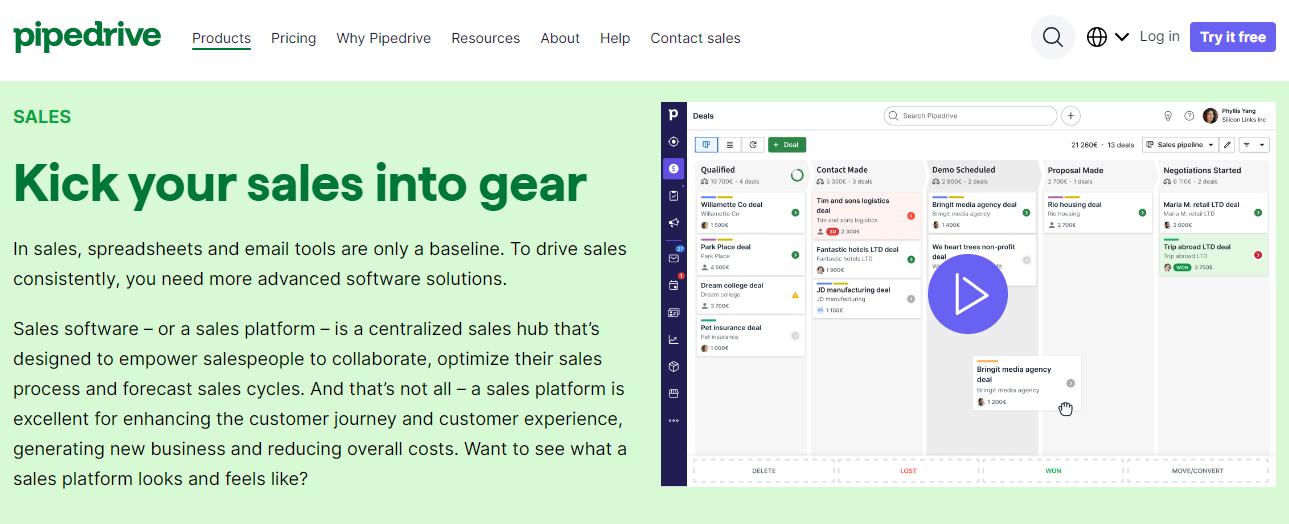
Task: Open the Why Pipedrive menu
Action: pos(384,38)
